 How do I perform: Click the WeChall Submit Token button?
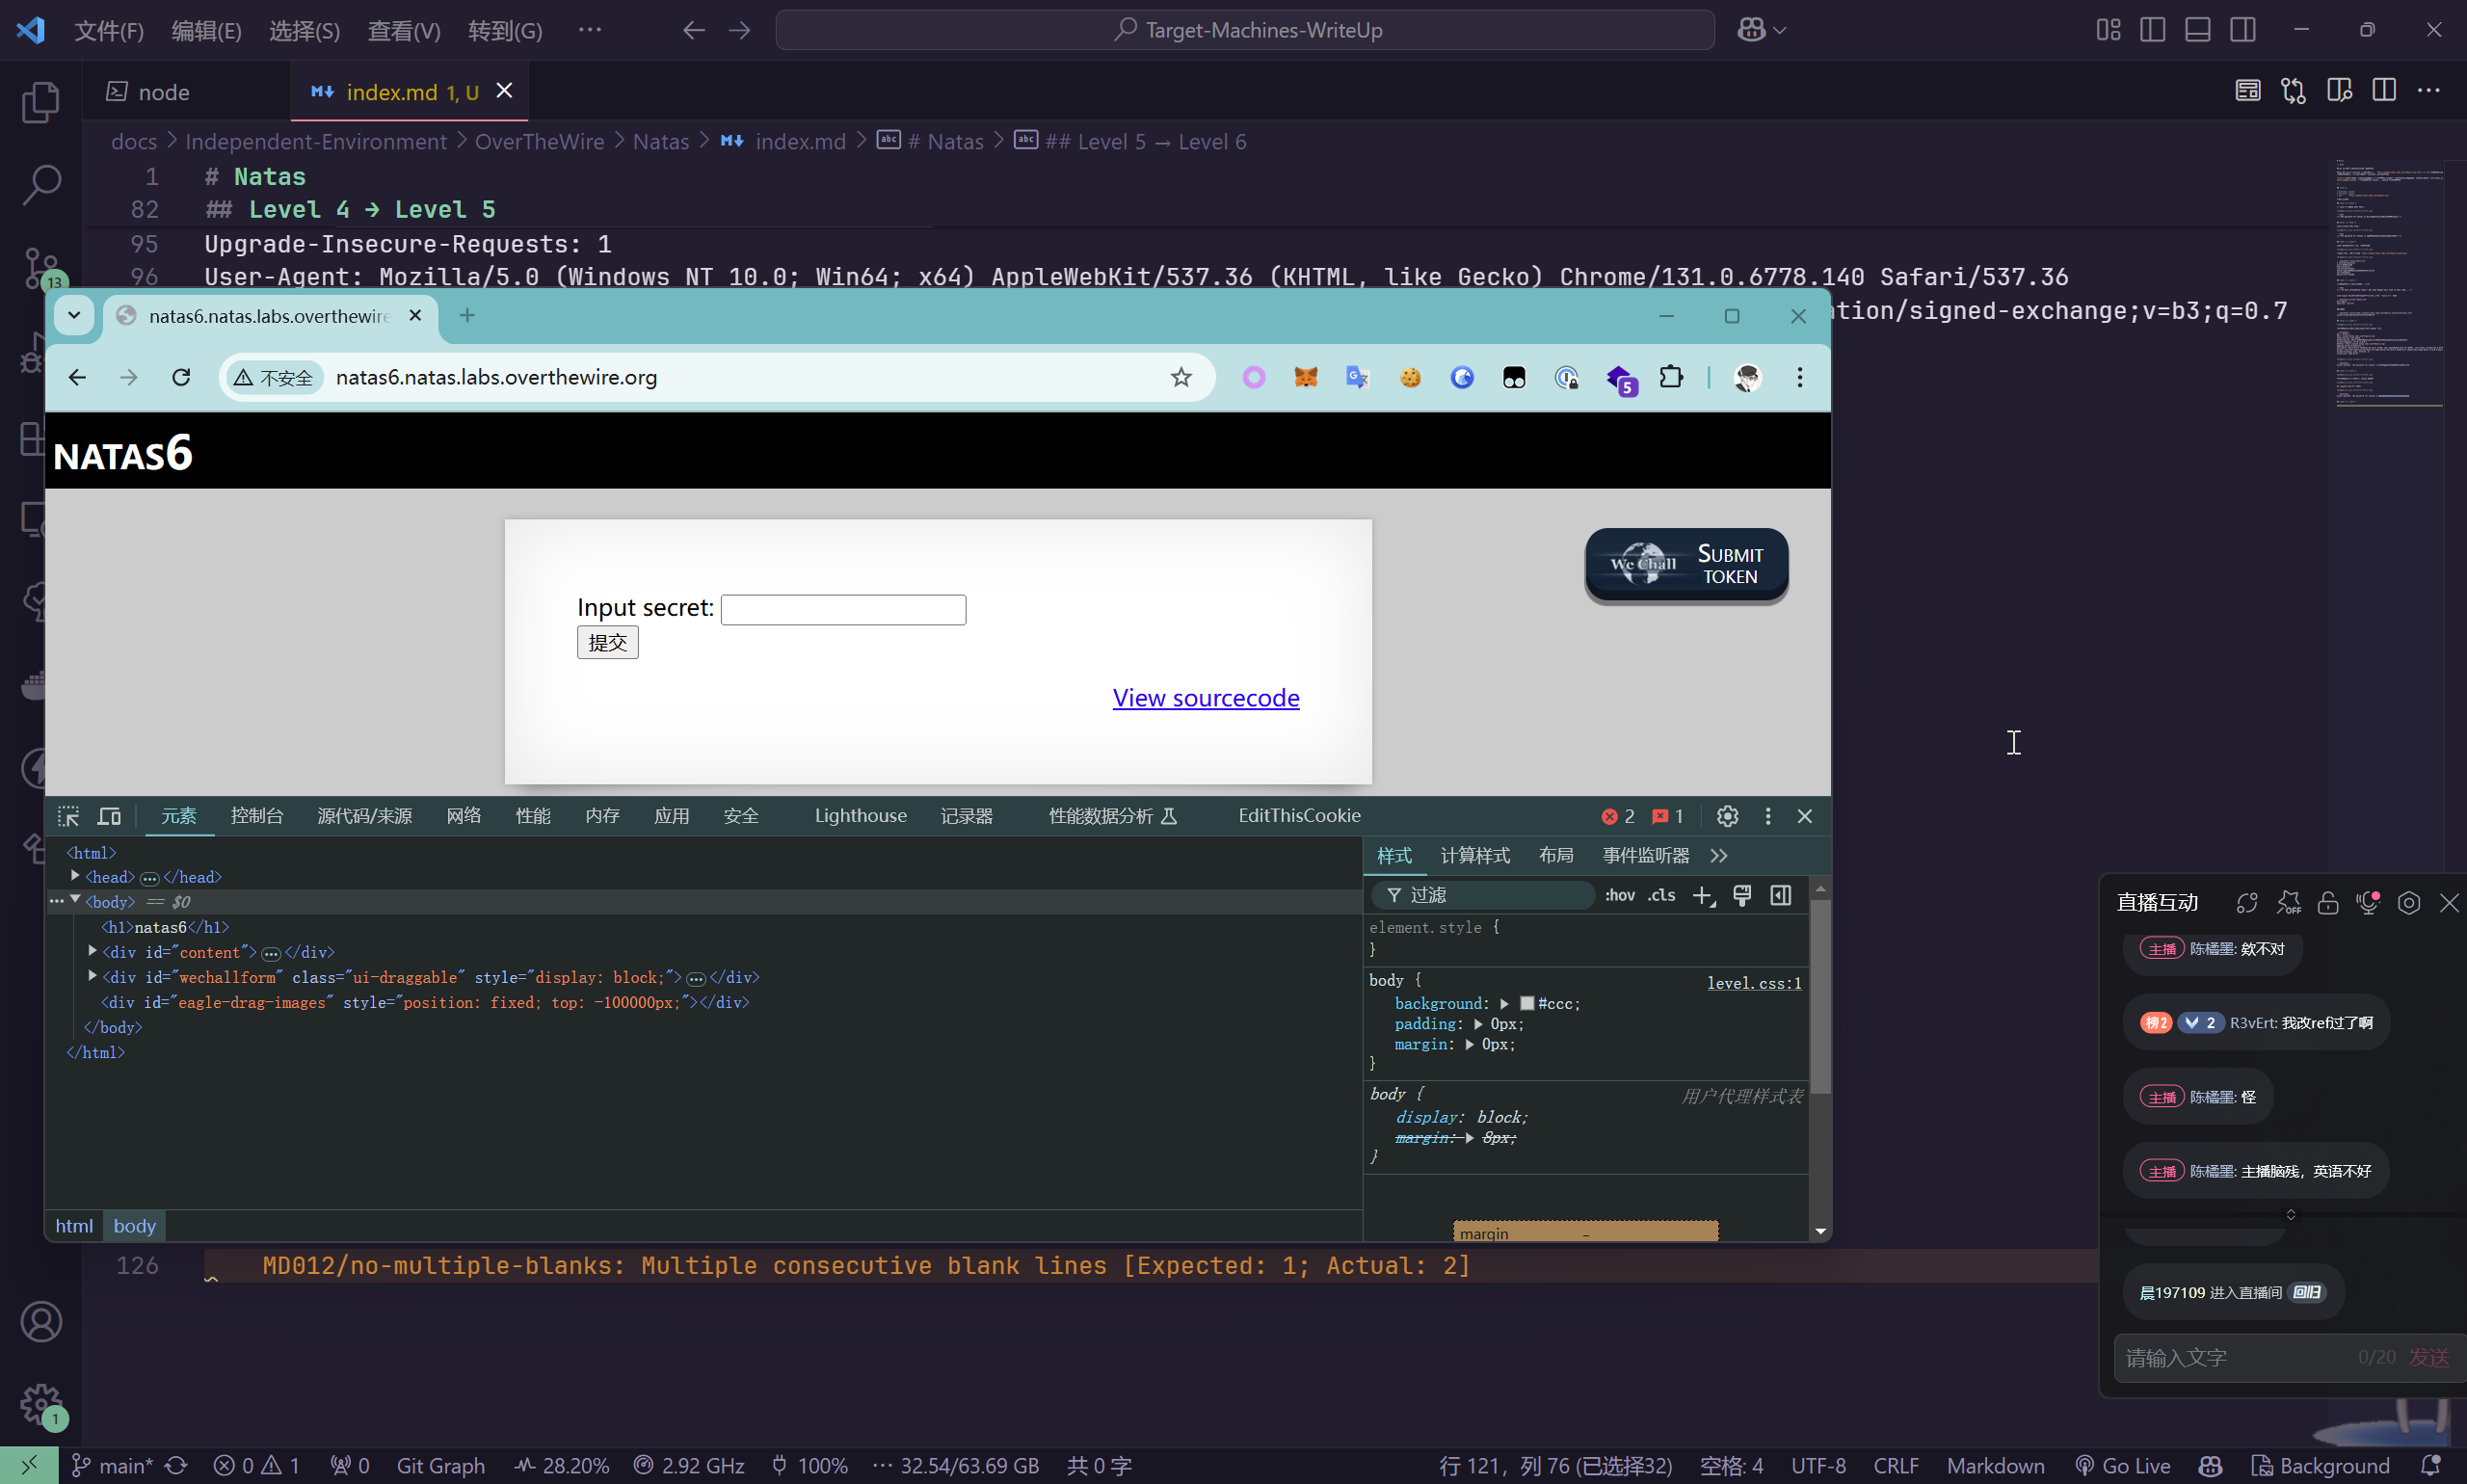point(1686,565)
